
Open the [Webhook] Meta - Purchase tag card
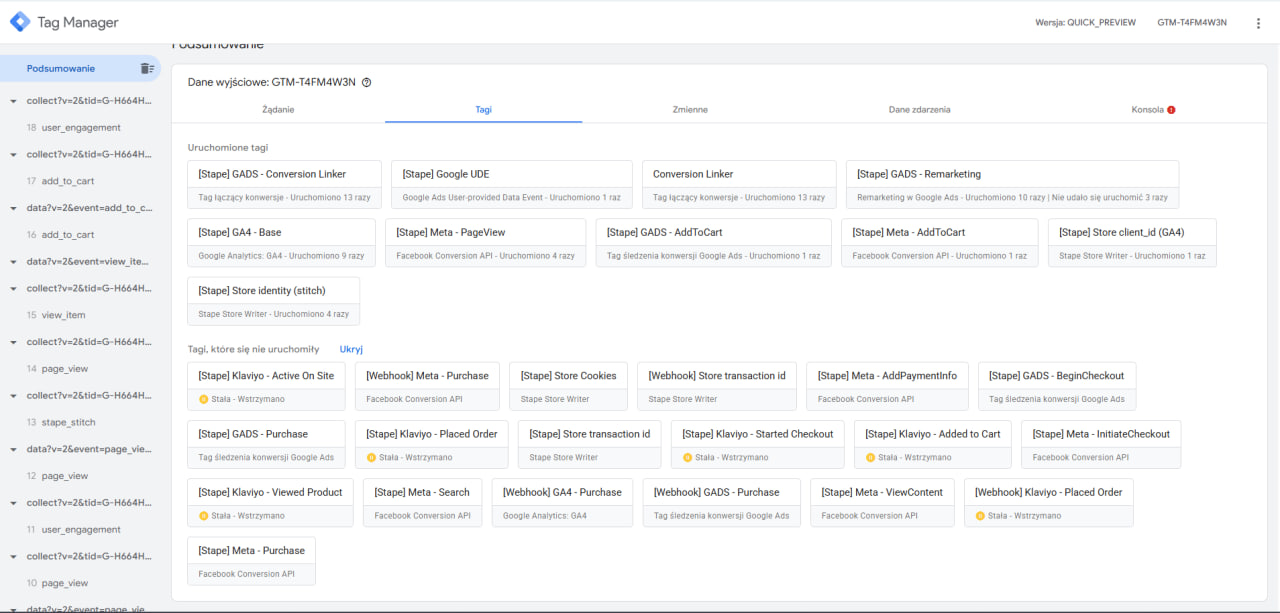click(x=427, y=387)
